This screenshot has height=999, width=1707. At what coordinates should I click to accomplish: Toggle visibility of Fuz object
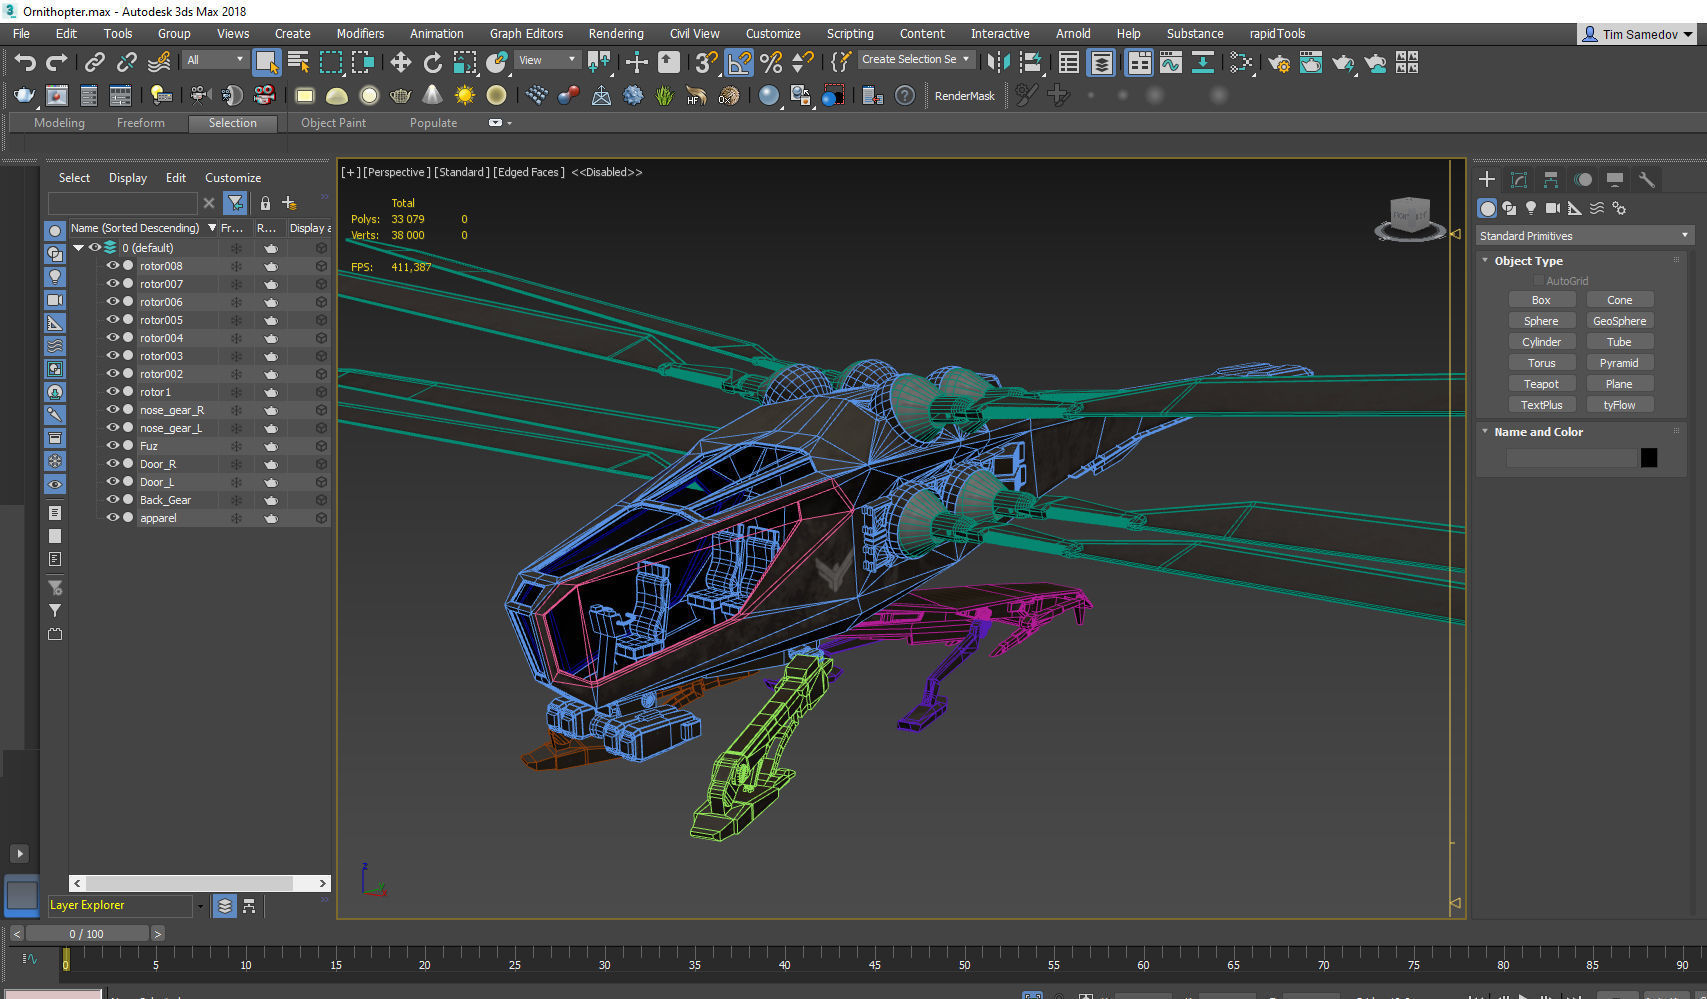coord(113,446)
